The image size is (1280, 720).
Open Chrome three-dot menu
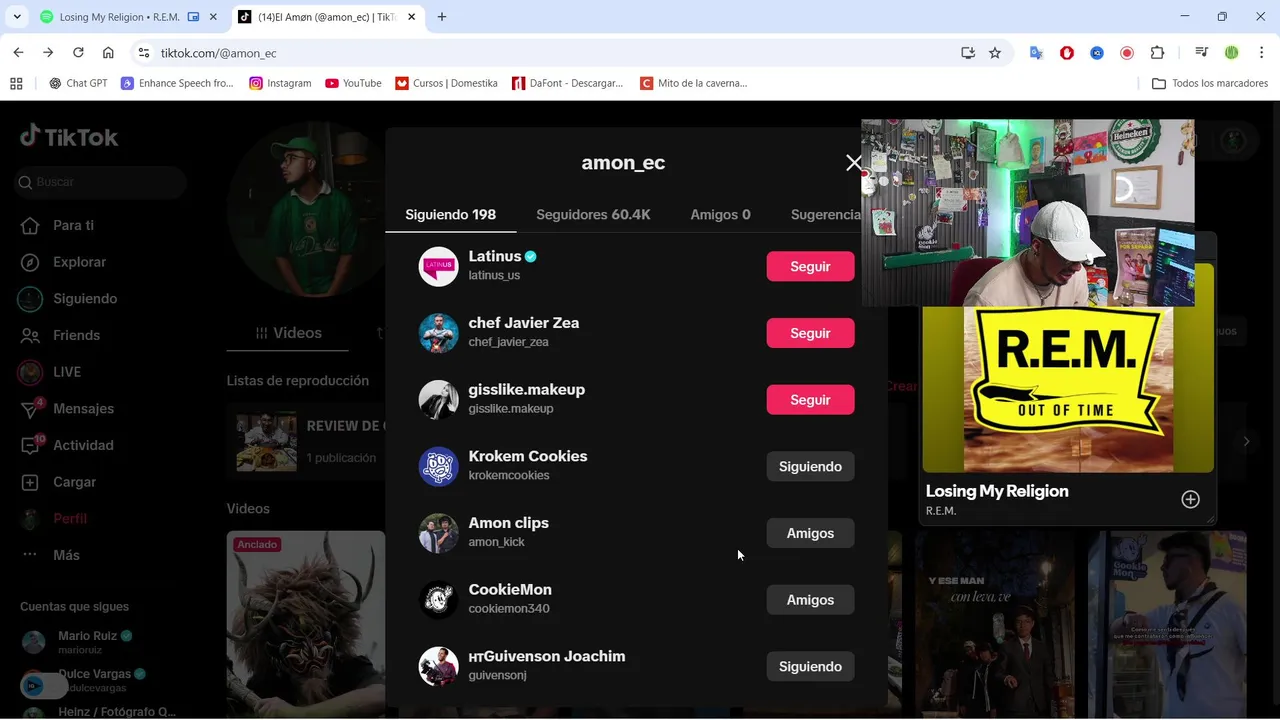(1261, 53)
